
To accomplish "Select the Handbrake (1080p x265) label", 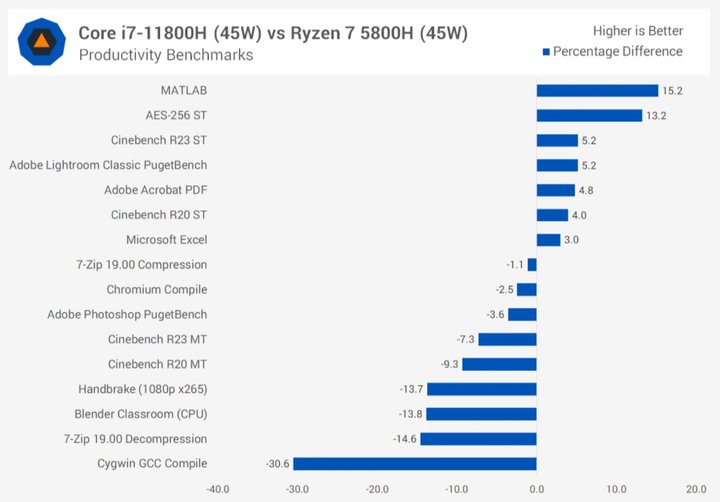I will tap(143, 389).
